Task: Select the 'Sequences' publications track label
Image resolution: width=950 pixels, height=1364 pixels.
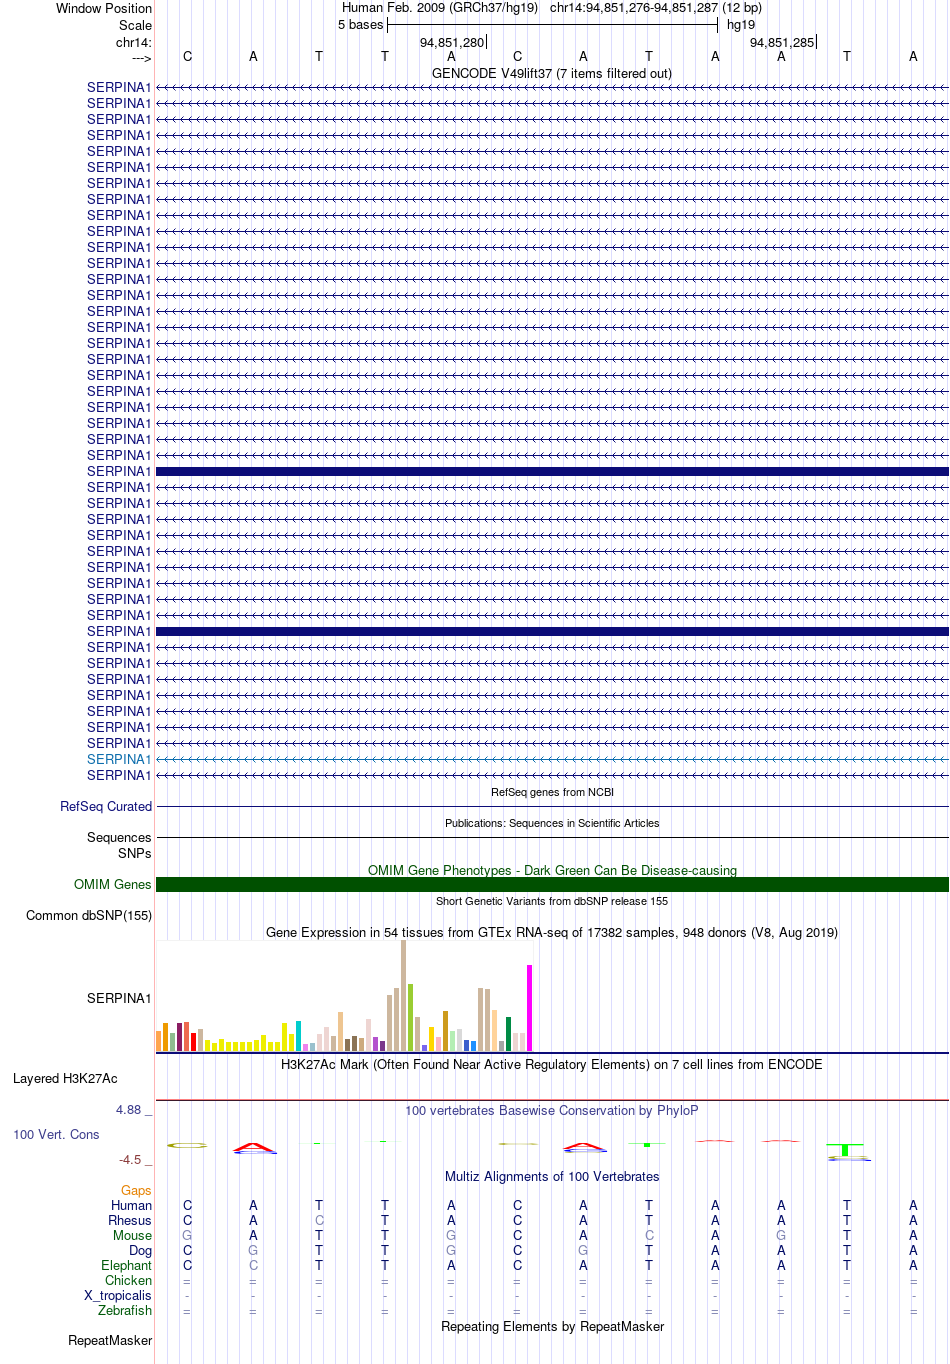Action: click(119, 837)
